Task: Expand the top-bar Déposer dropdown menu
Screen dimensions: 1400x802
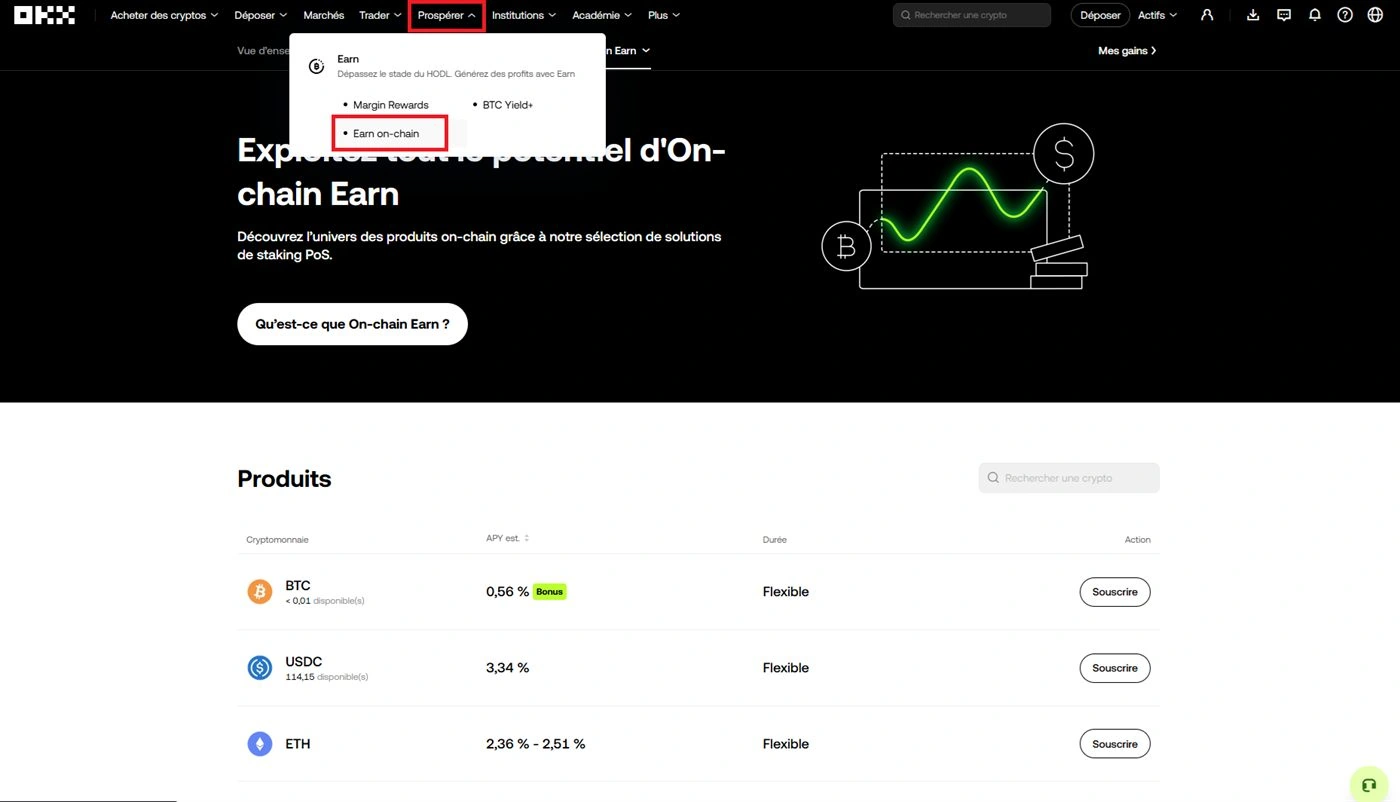Action: [x=261, y=15]
